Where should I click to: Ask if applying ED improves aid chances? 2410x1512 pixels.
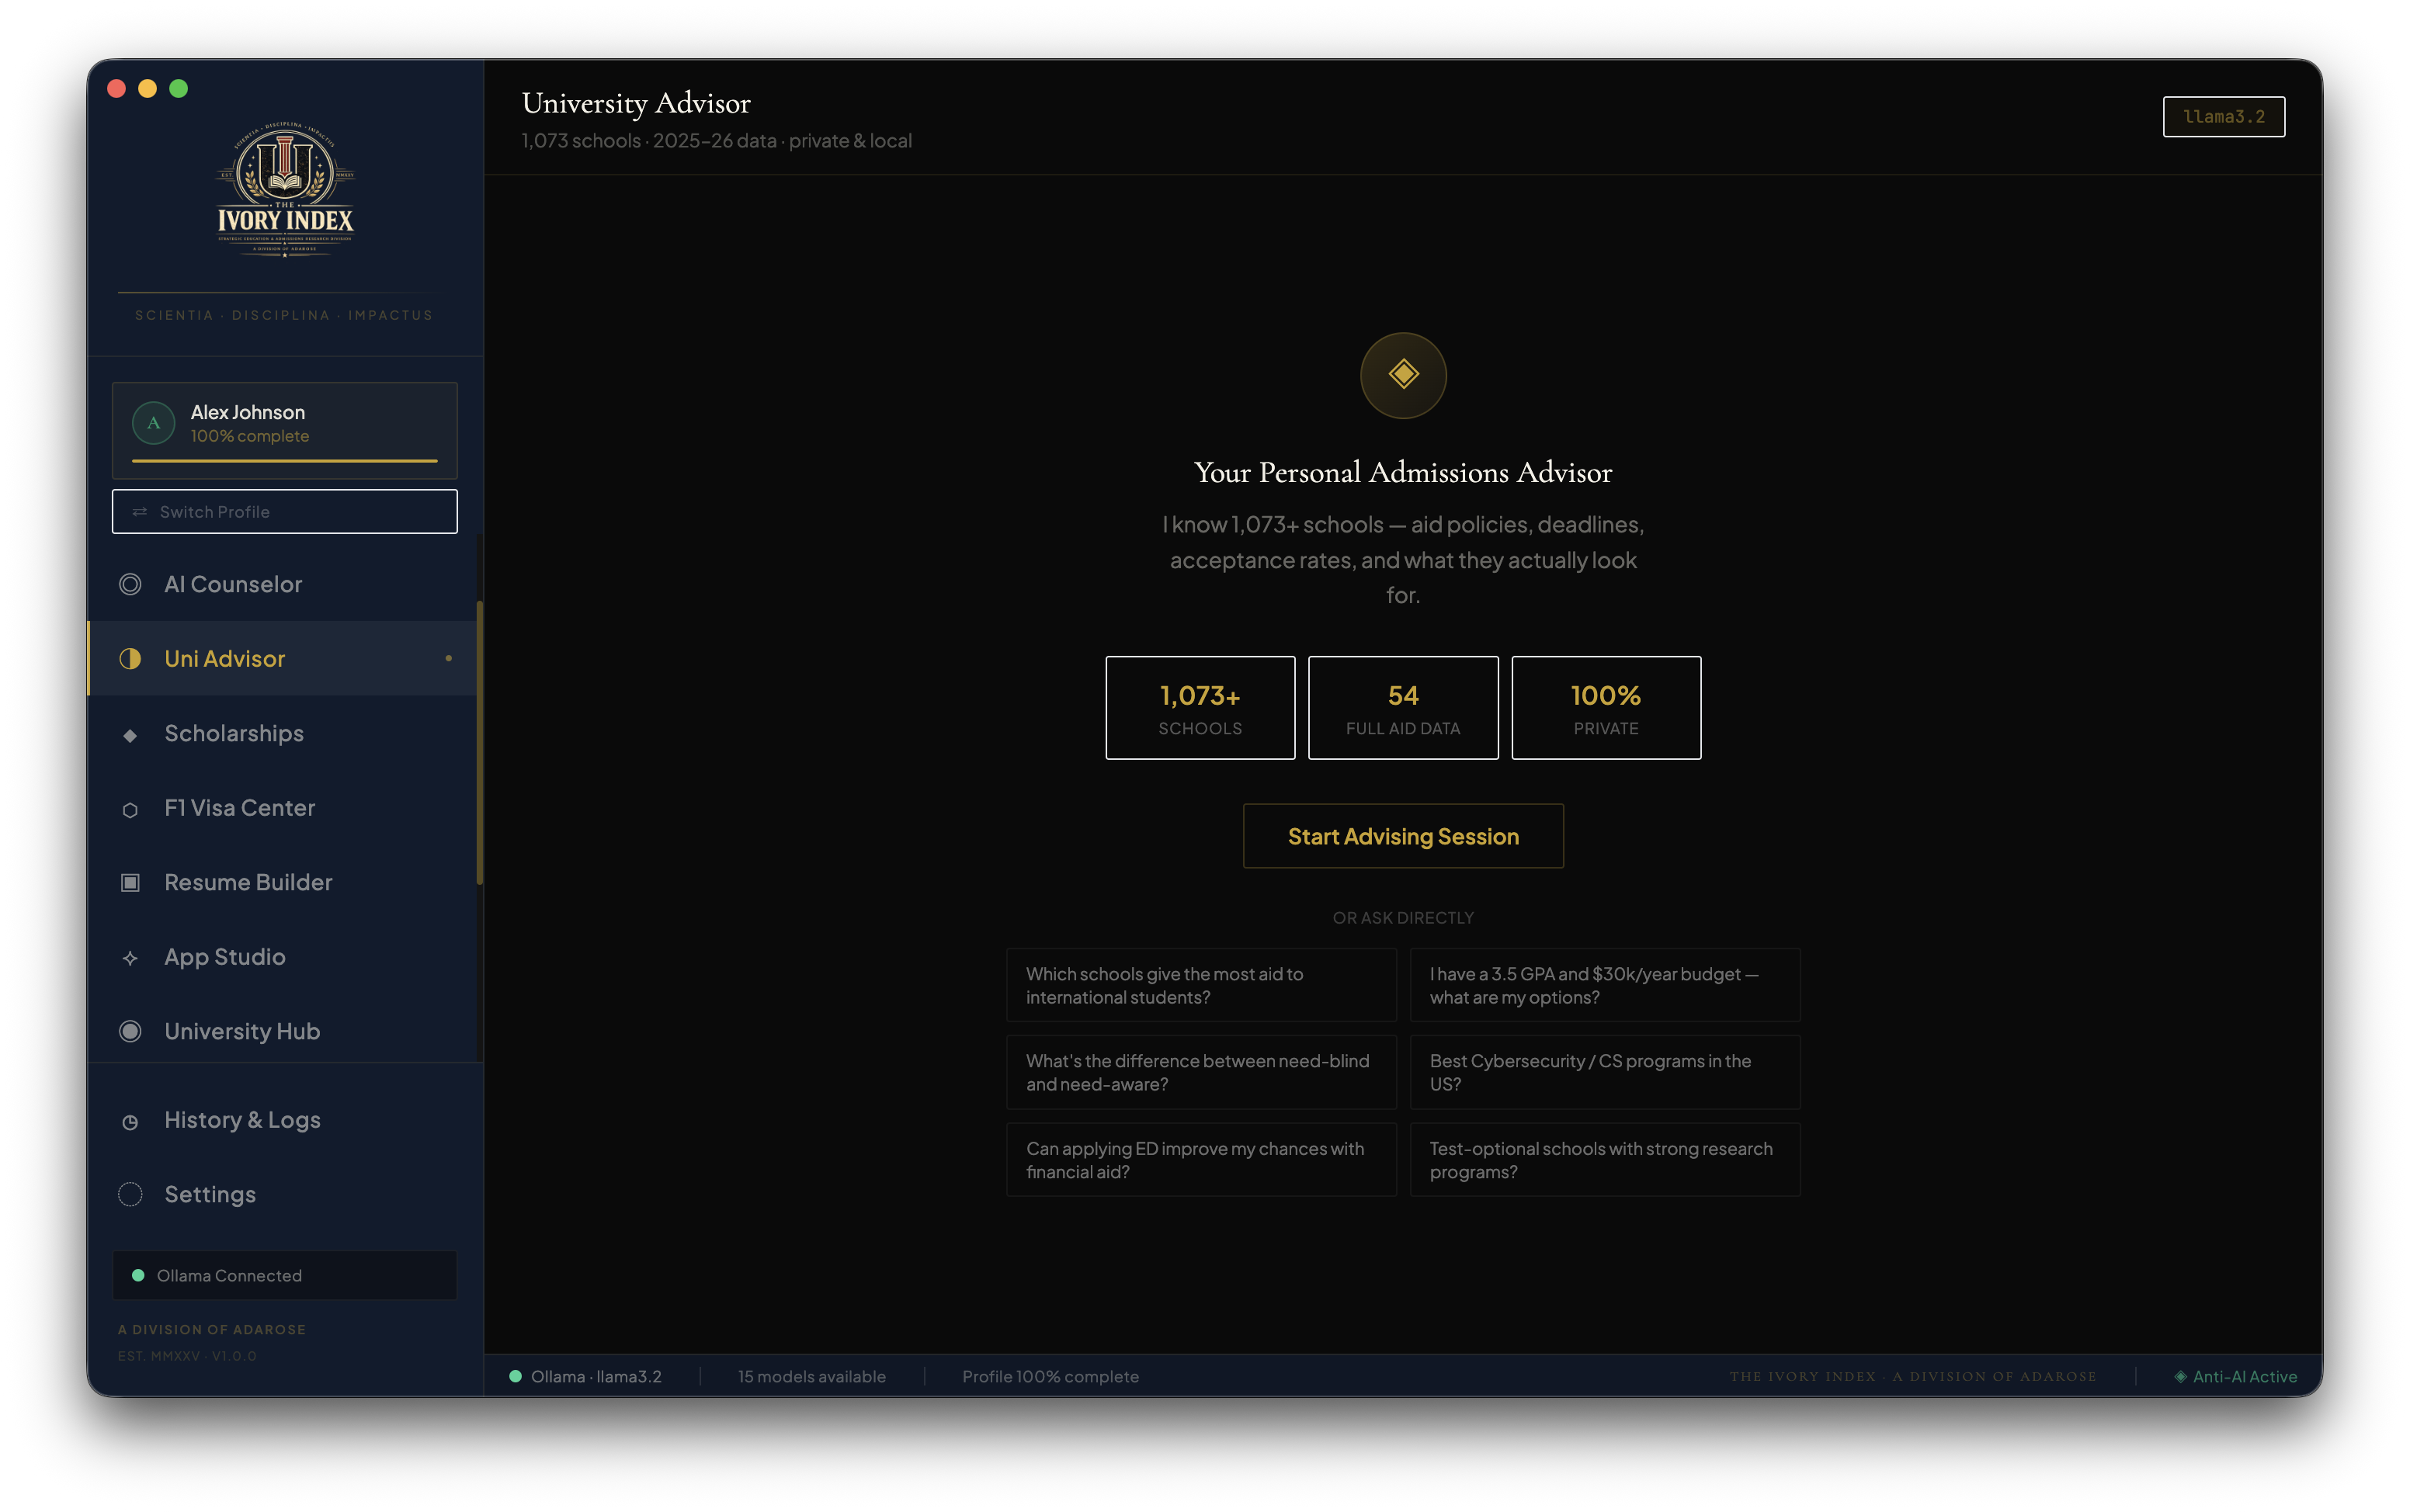[1201, 1160]
